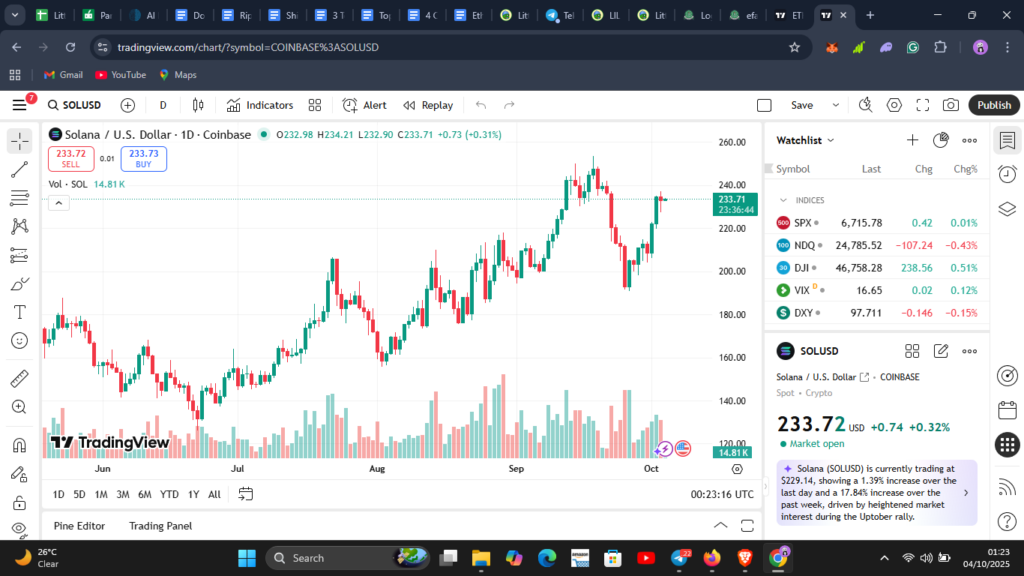The width and height of the screenshot is (1024, 576).
Task: Switch to the Trading Panel tab
Action: (x=160, y=526)
